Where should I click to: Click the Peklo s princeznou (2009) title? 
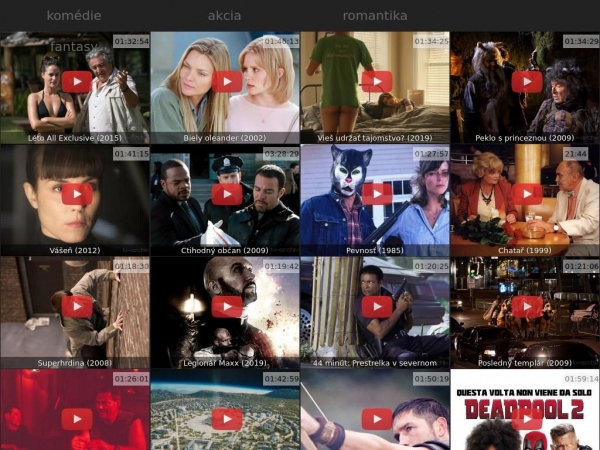(525, 138)
